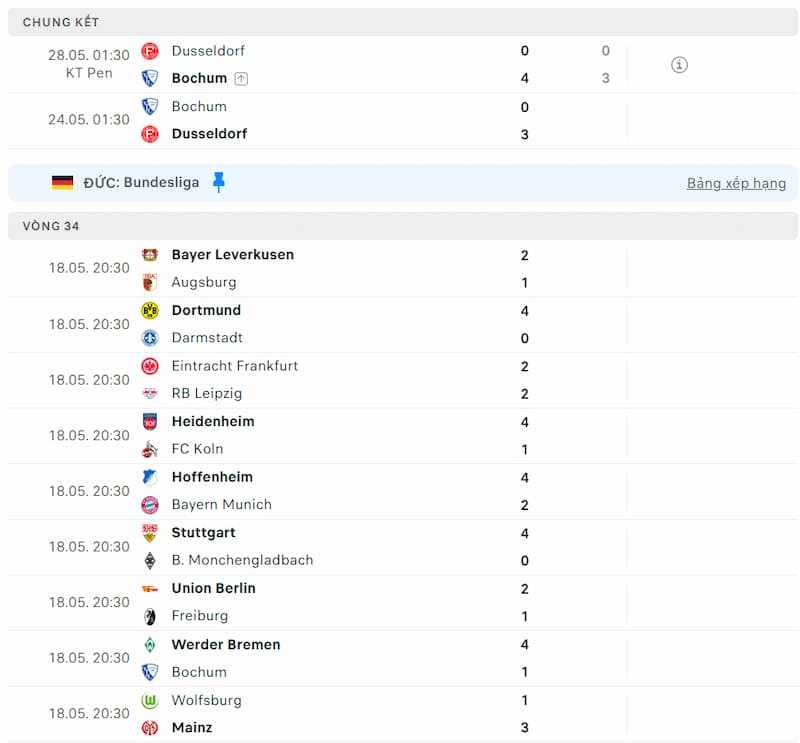
Task: Click the ĐỨC: Bundesliga league title
Action: point(141,182)
